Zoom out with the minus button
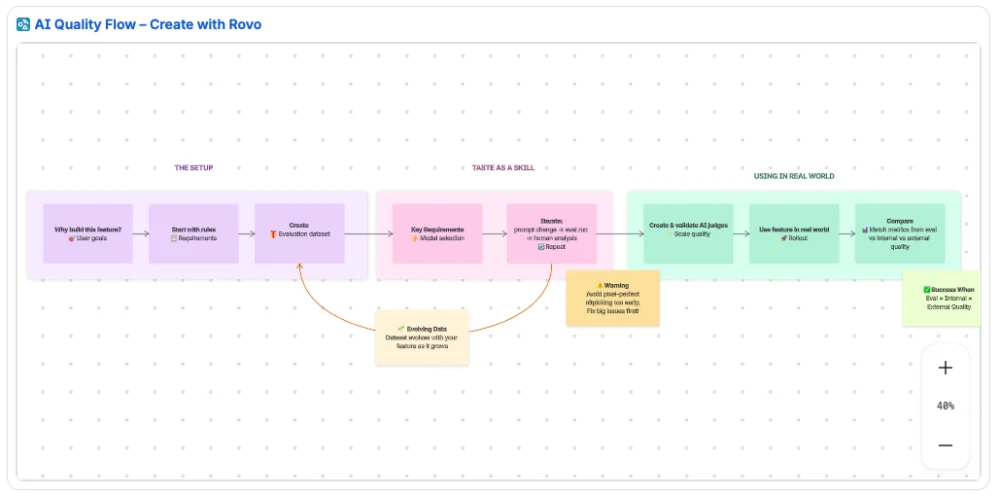 click(x=945, y=445)
